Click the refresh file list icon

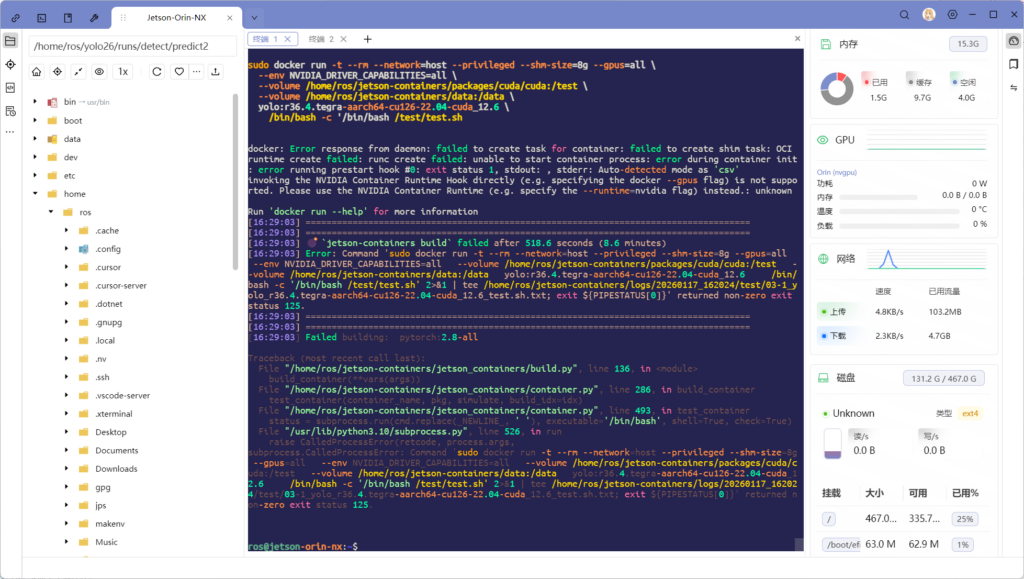click(157, 72)
